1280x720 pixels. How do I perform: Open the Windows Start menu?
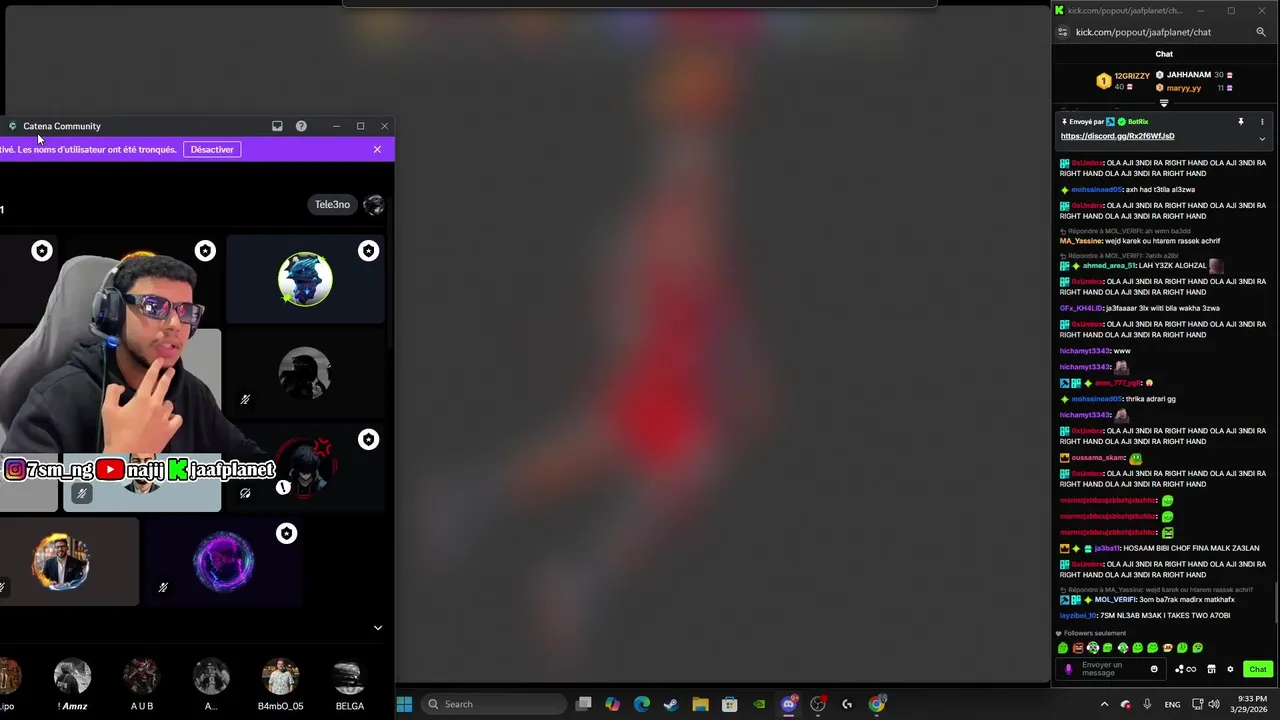click(404, 704)
